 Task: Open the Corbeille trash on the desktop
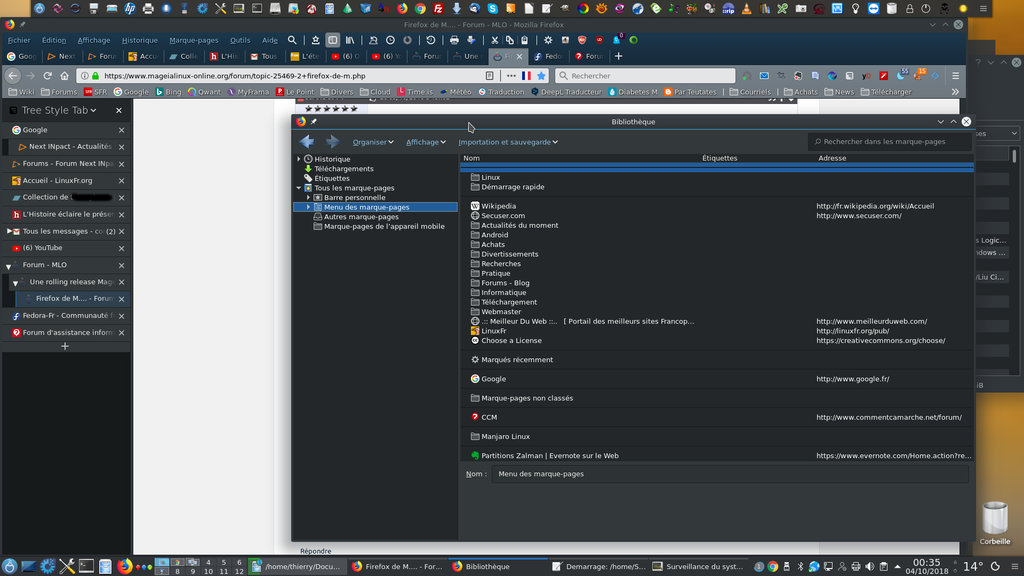coord(995,522)
